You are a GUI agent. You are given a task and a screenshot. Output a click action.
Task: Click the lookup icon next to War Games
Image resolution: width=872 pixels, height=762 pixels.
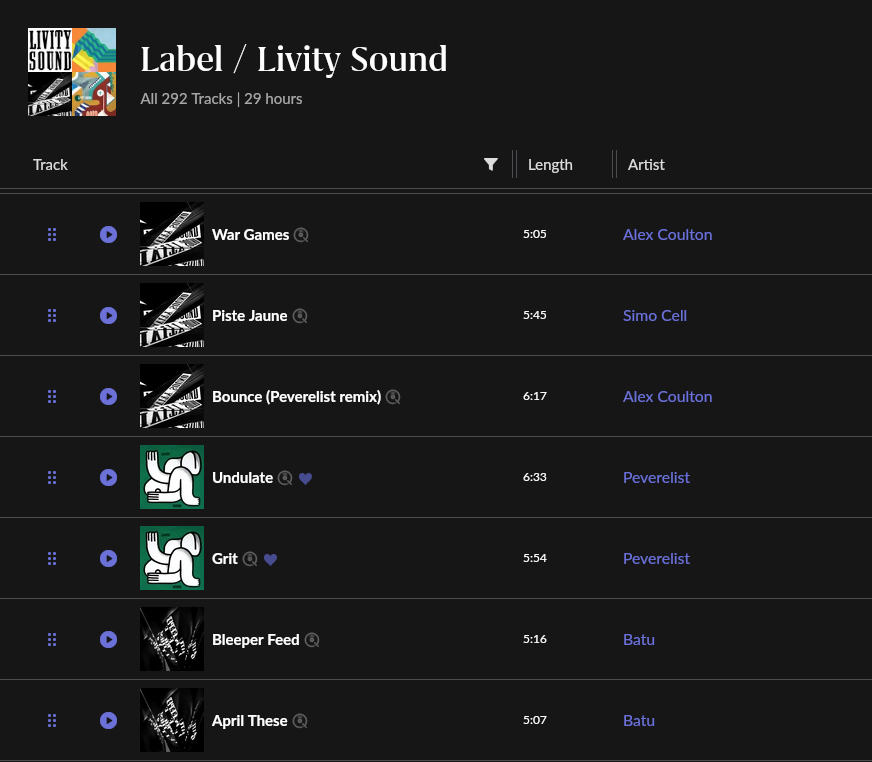coord(301,235)
